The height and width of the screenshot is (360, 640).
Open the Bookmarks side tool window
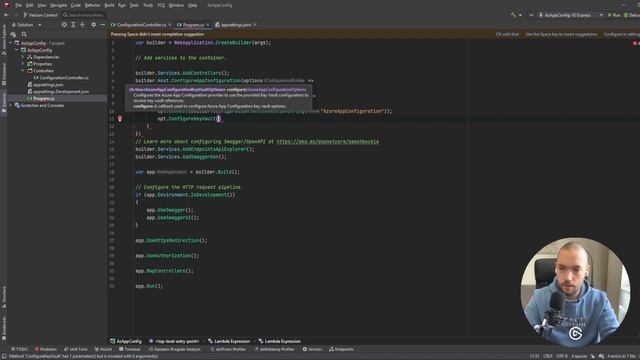click(x=4, y=327)
